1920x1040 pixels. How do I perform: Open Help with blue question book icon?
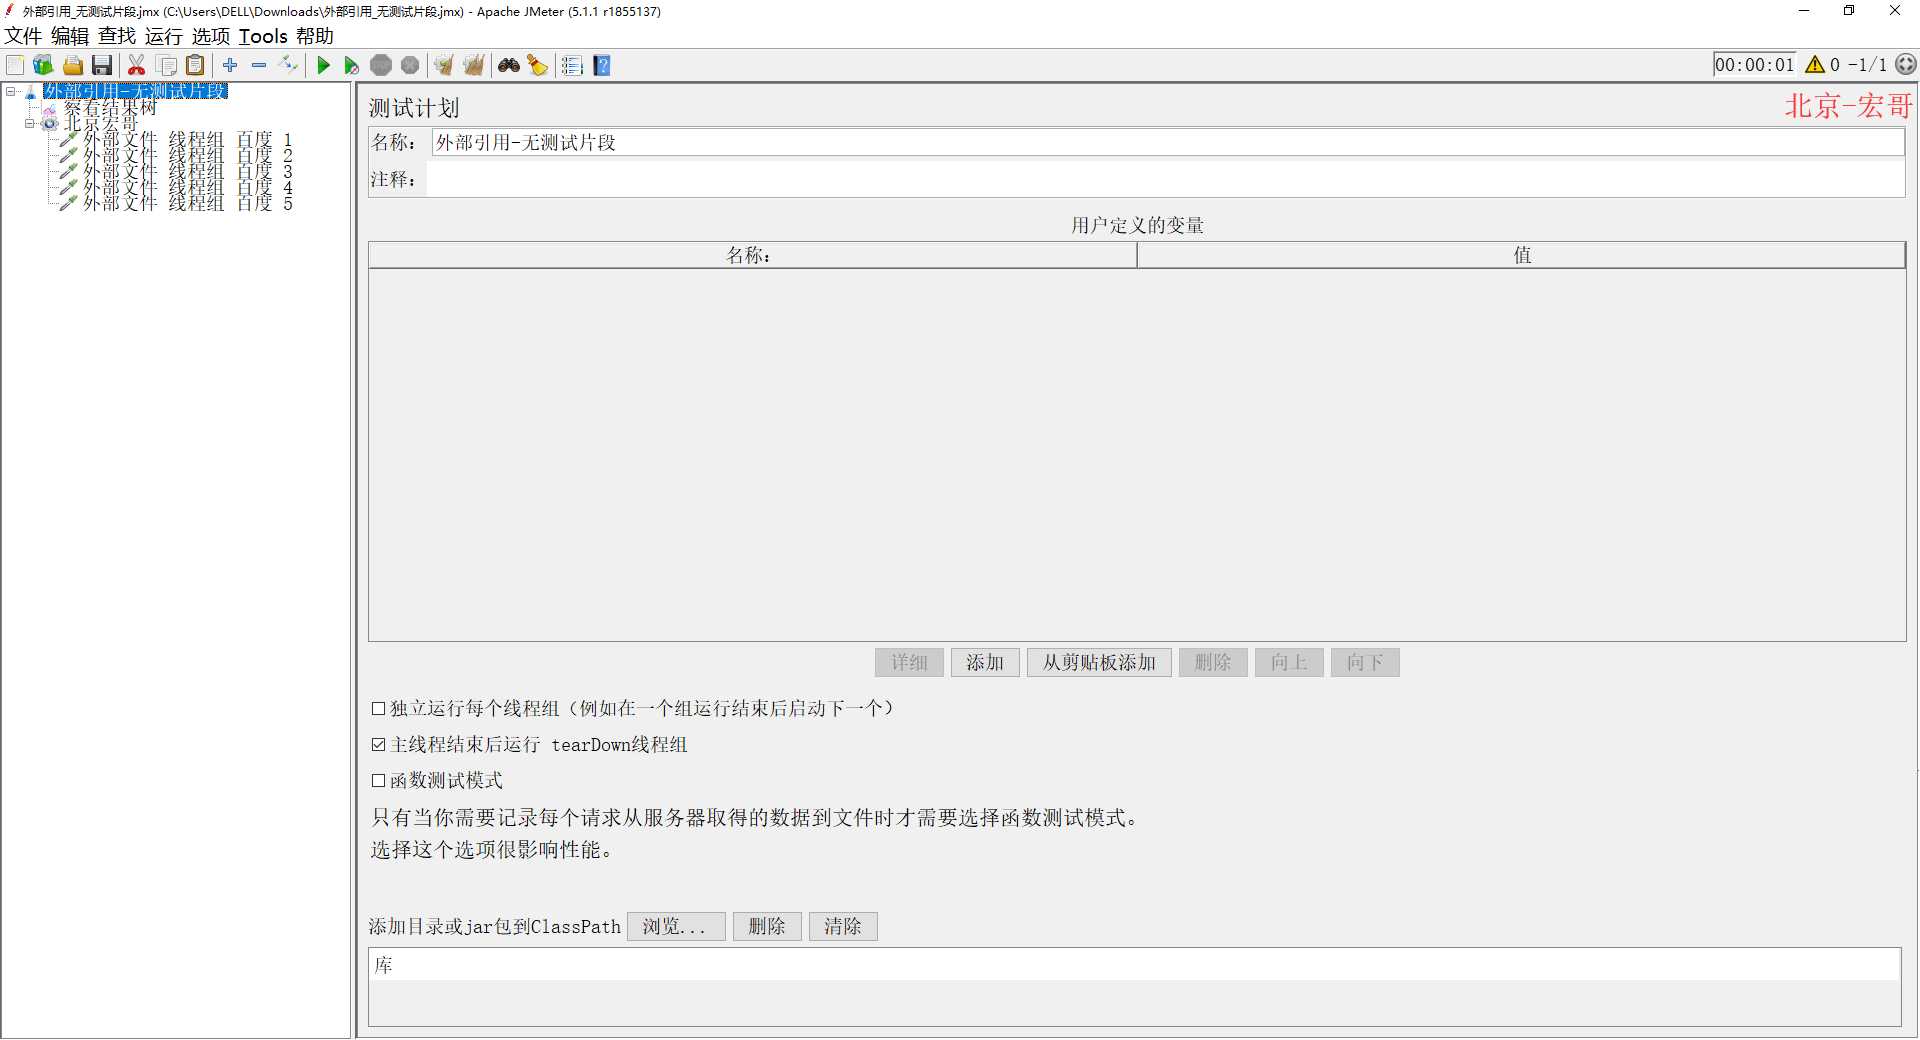[x=602, y=65]
